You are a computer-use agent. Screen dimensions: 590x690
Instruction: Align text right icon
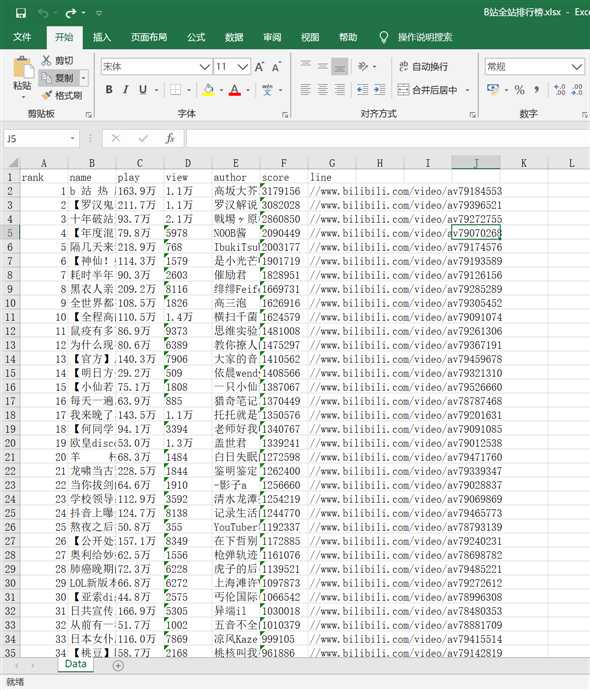click(x=340, y=90)
